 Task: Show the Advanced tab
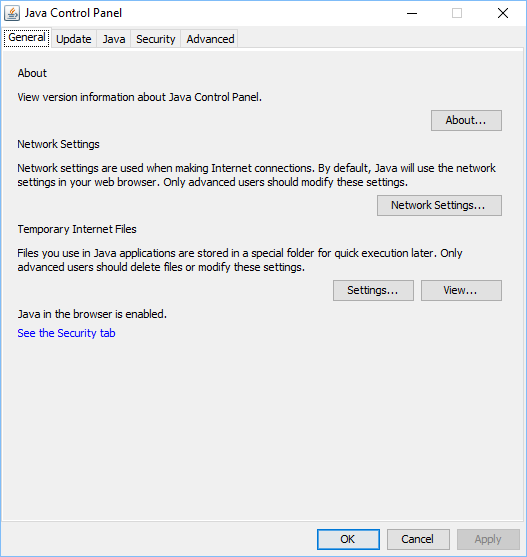click(210, 39)
